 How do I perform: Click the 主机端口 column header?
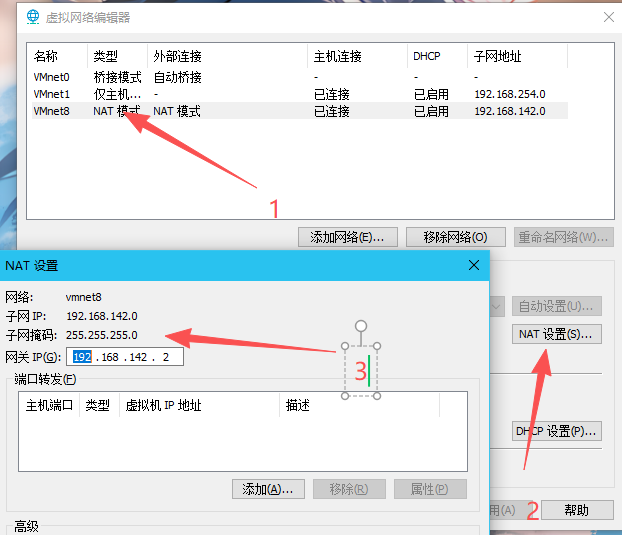49,405
